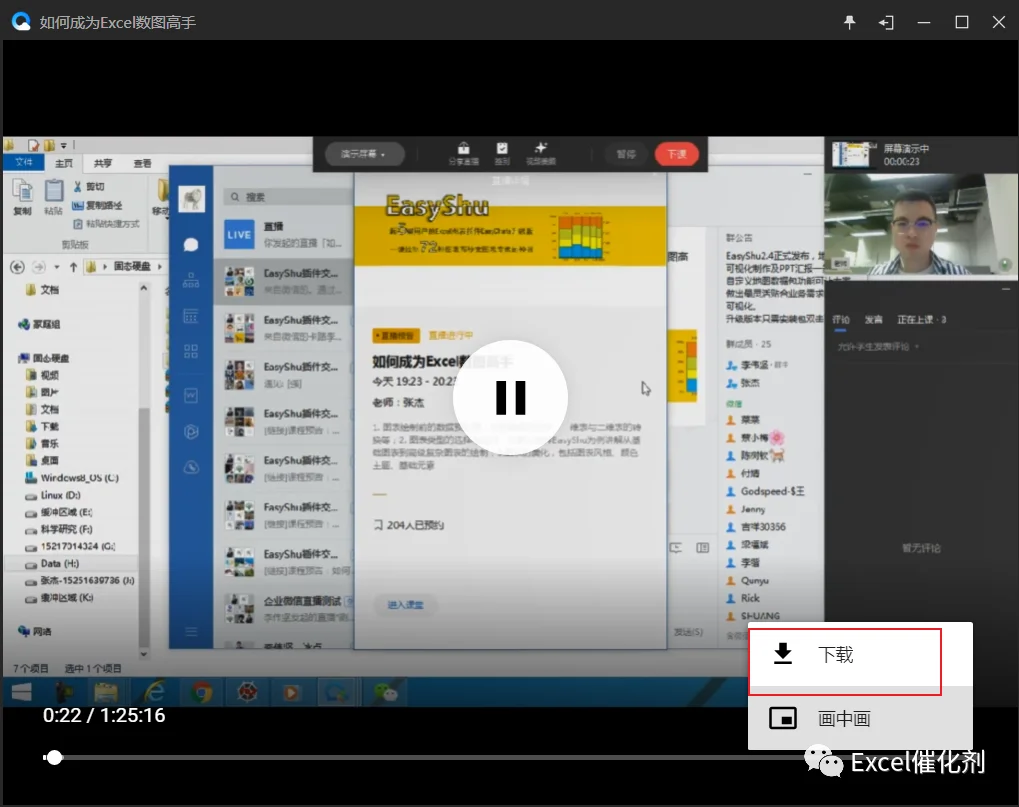
Task: Click the 分享直播 share icon
Action: tap(463, 153)
